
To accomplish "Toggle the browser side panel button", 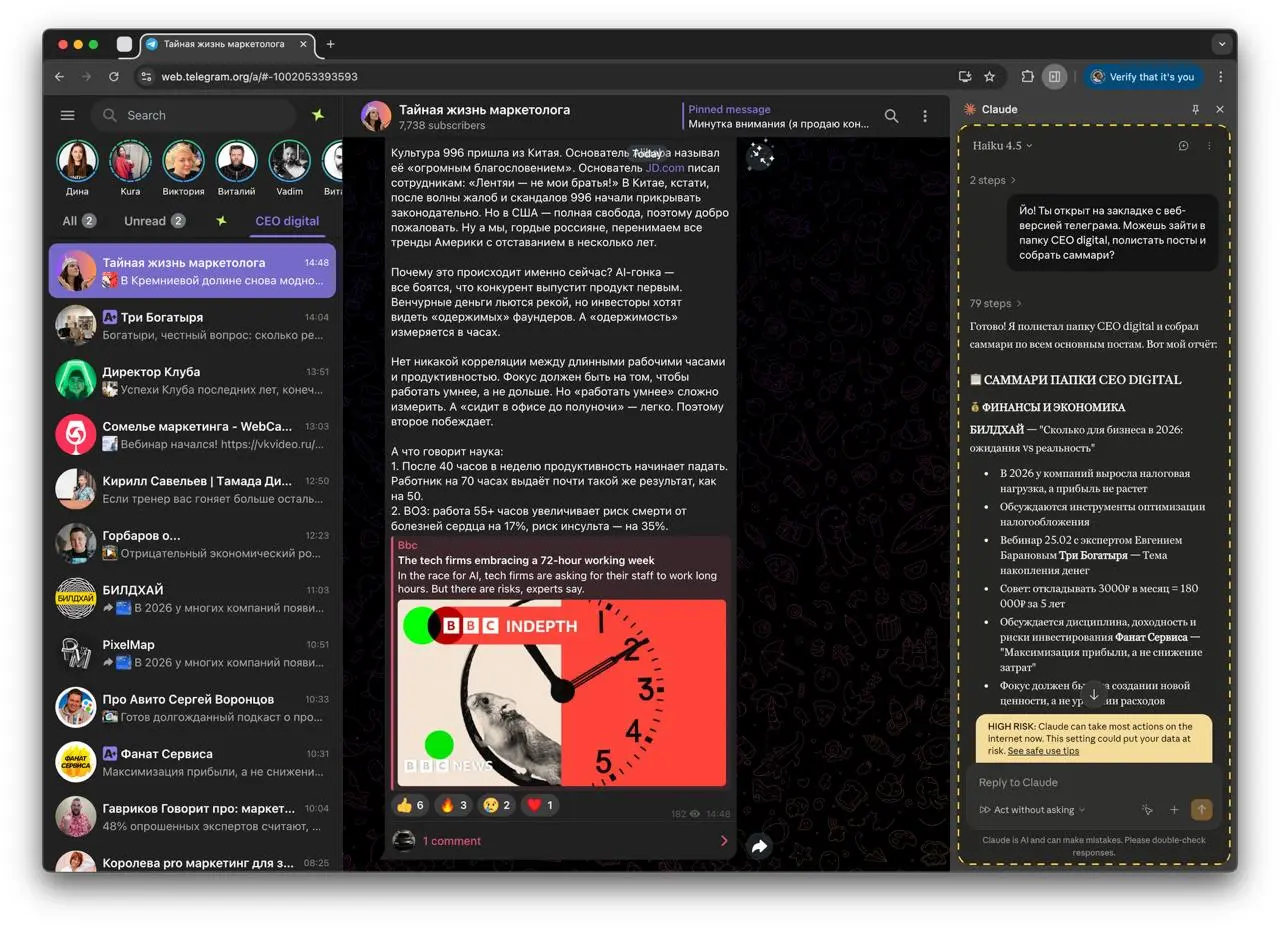I will click(1053, 76).
